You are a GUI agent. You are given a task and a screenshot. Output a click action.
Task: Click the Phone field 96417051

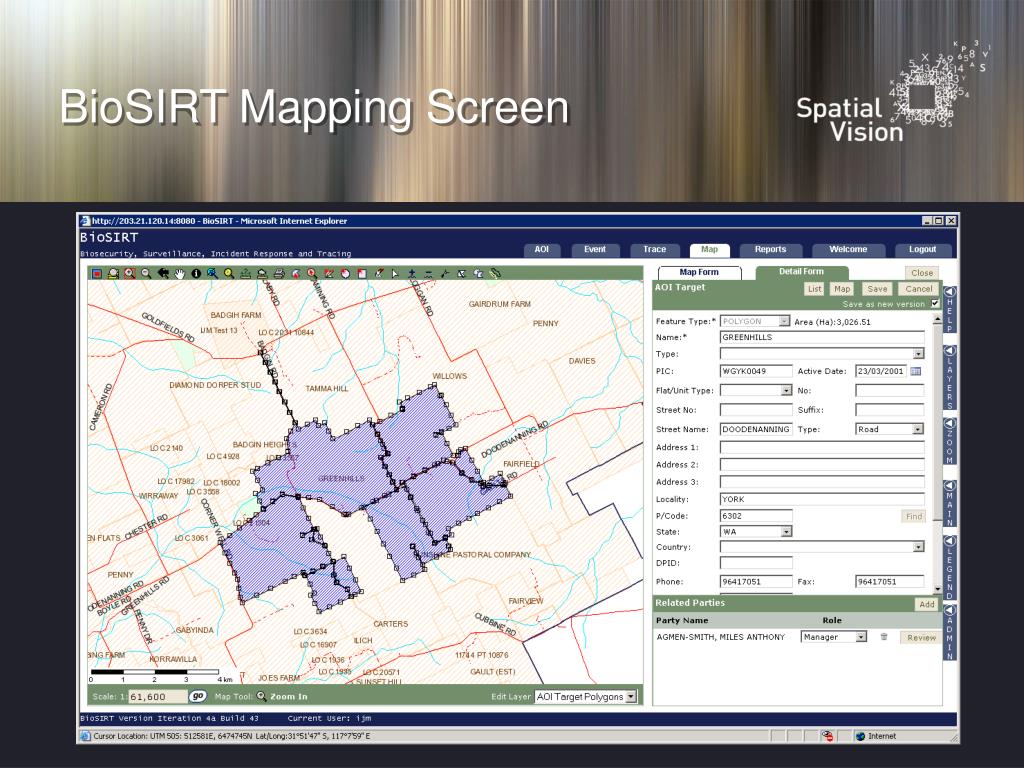(756, 581)
